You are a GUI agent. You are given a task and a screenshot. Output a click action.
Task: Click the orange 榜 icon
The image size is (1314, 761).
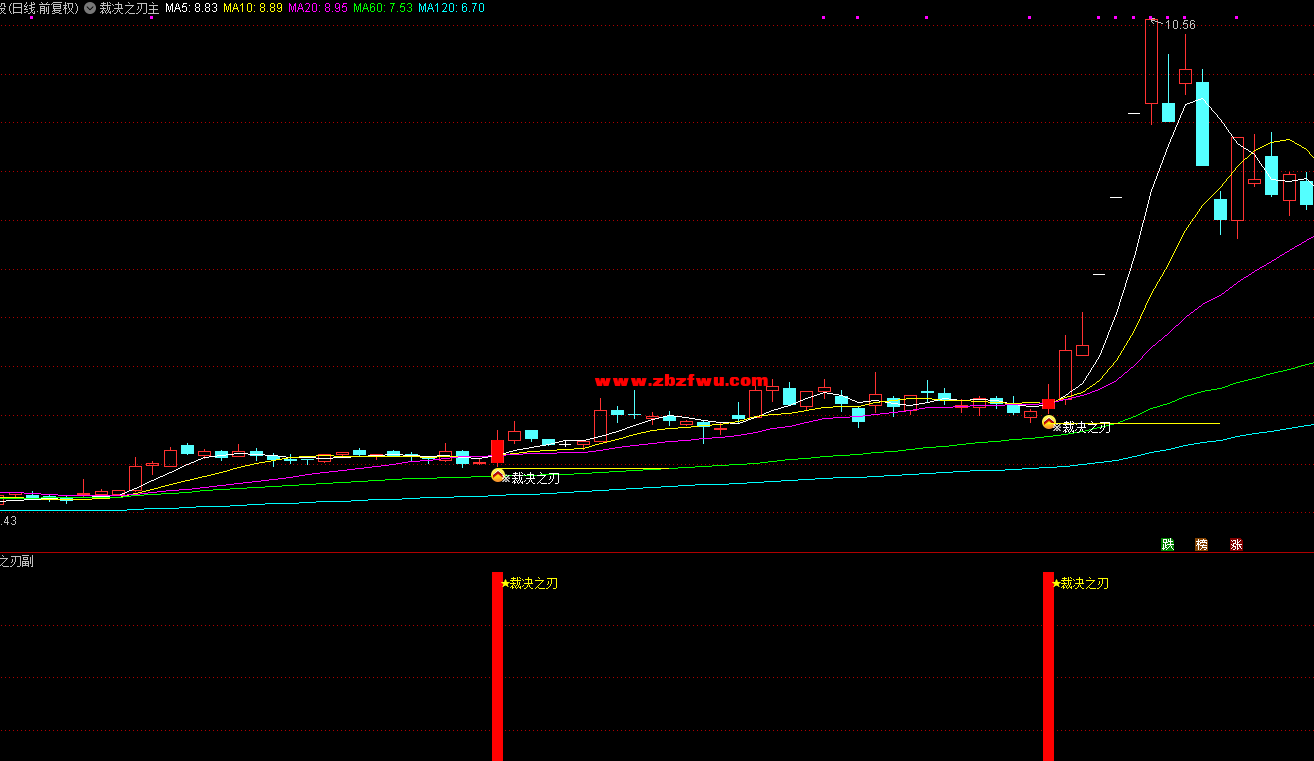point(1202,545)
